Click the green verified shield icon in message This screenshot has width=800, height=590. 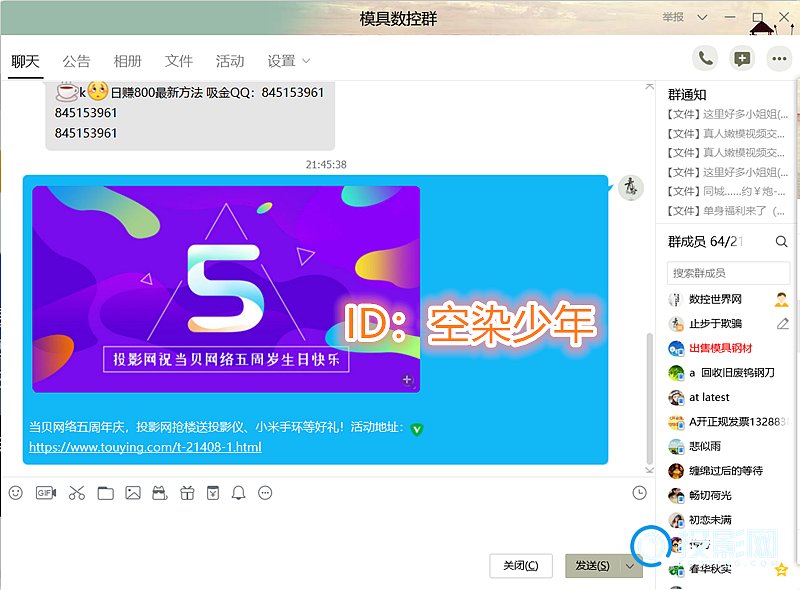[417, 429]
